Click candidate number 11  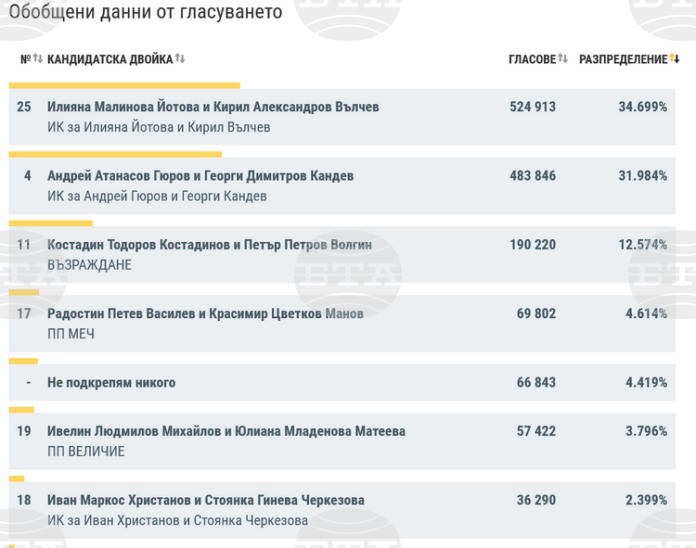24,244
